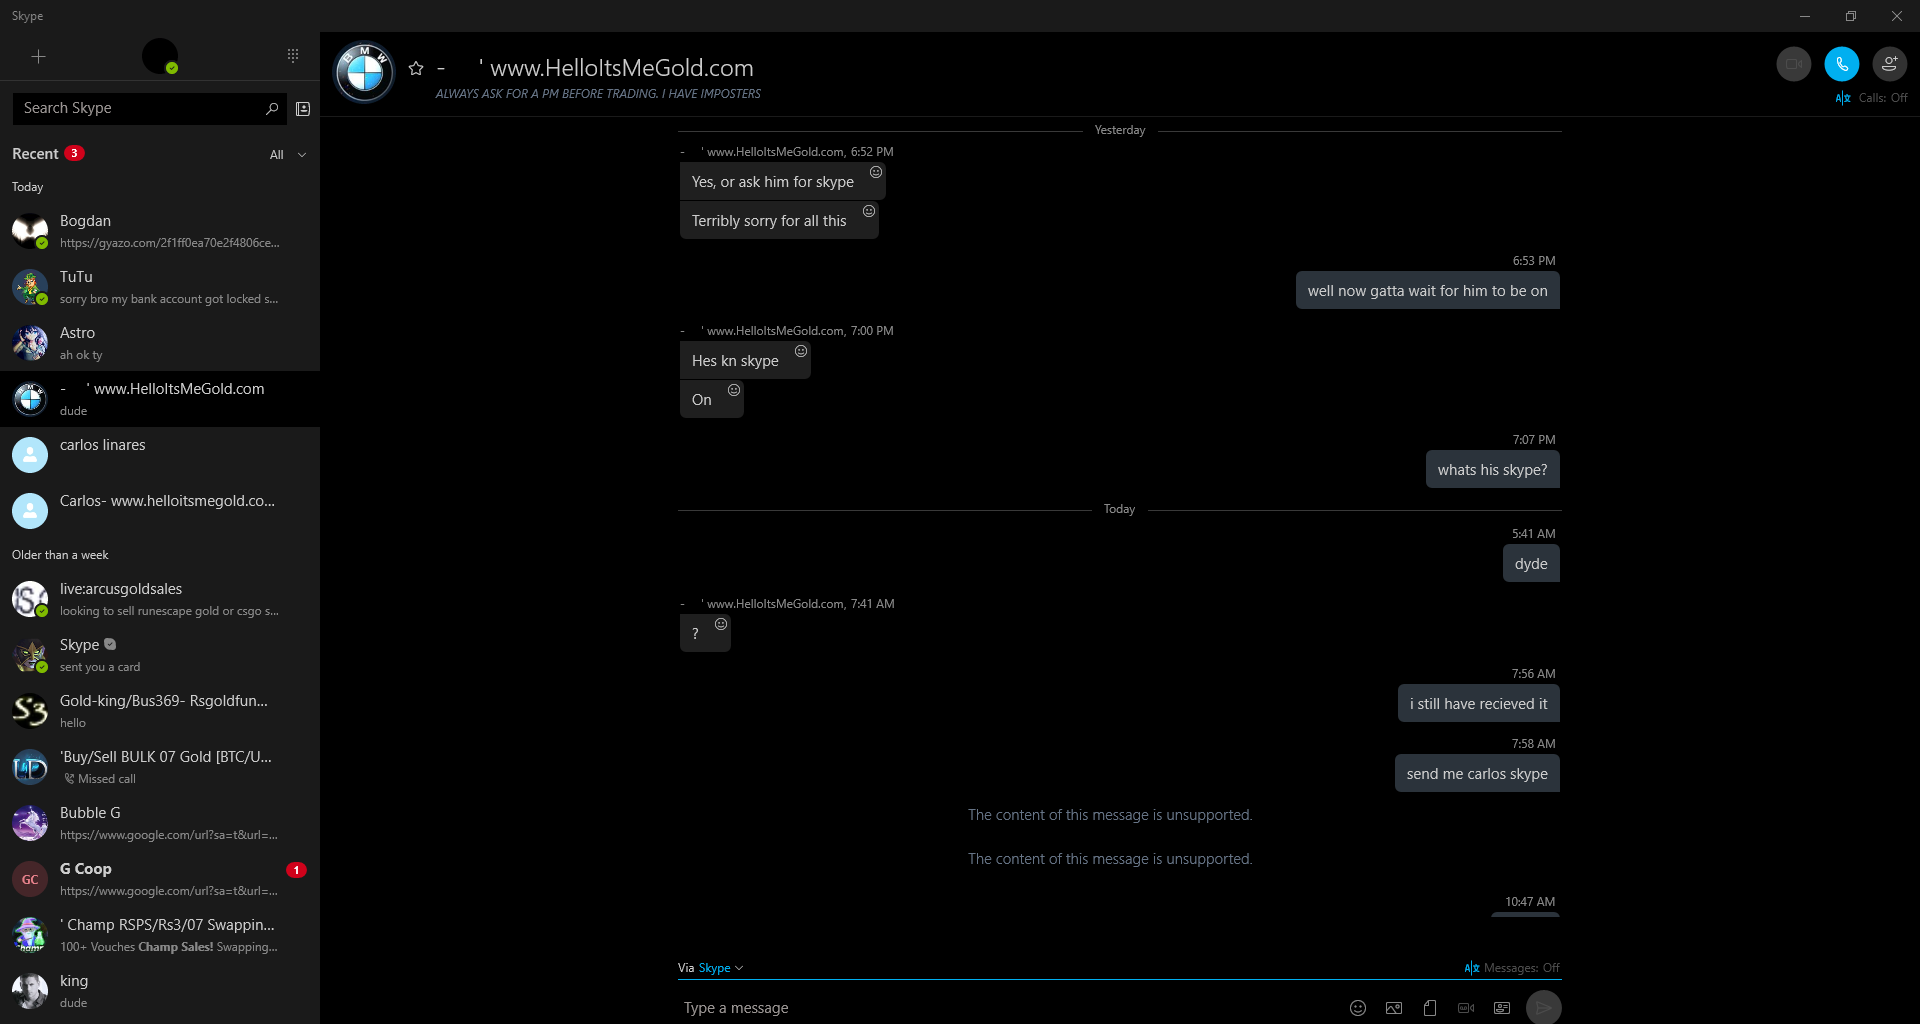
Task: Click the Recent header label
Action: pyautogui.click(x=35, y=154)
